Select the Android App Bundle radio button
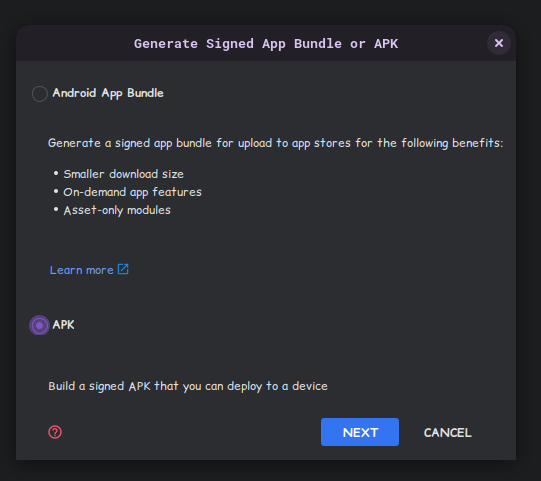 (x=40, y=94)
